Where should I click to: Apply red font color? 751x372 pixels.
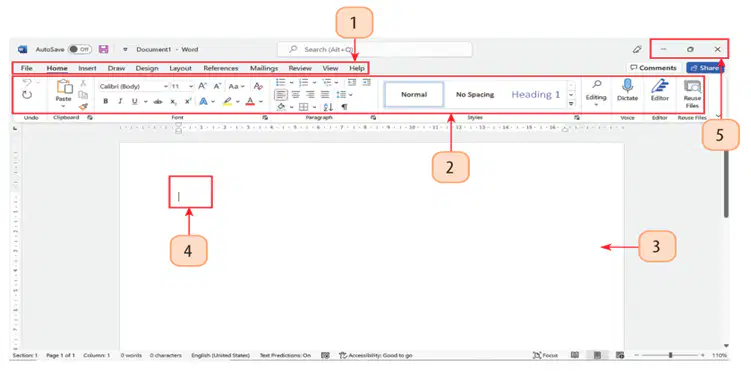(x=250, y=101)
